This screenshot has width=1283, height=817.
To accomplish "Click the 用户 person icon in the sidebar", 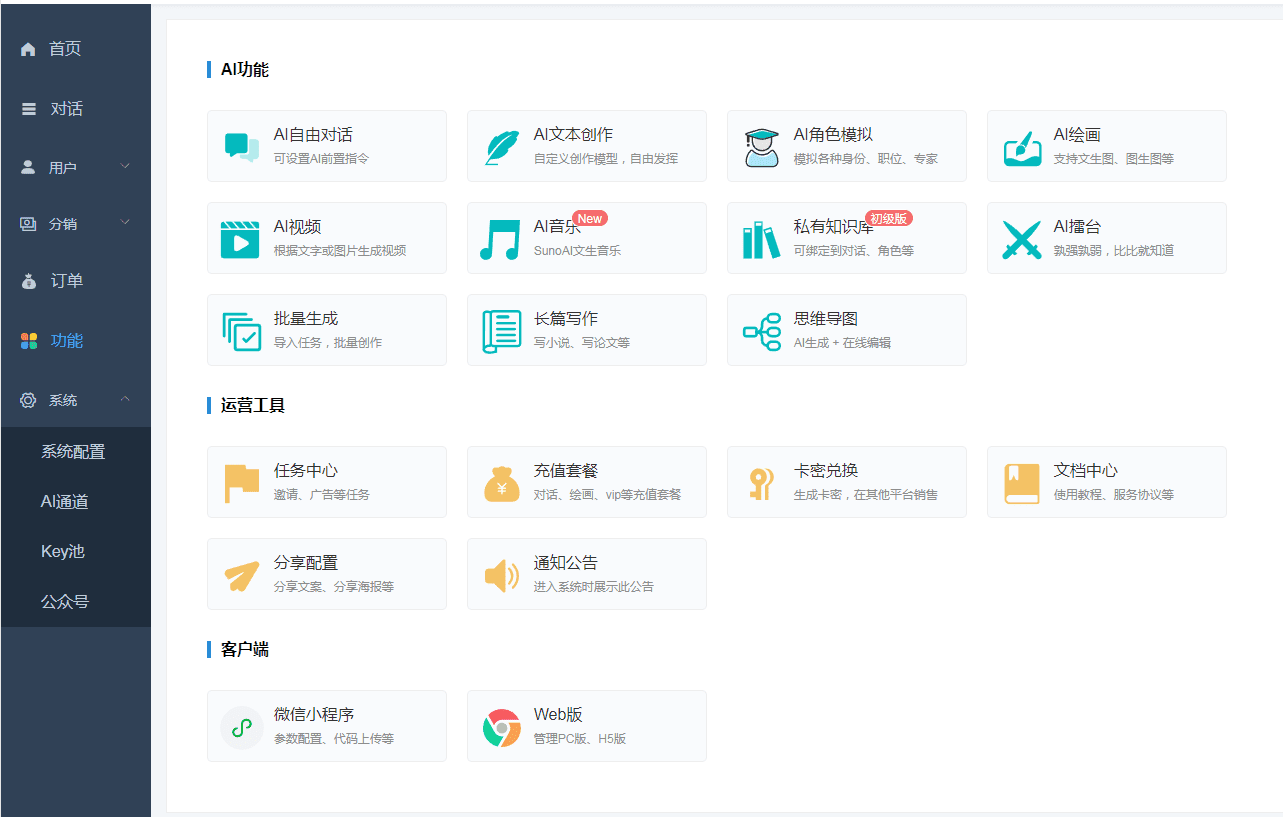I will point(28,167).
